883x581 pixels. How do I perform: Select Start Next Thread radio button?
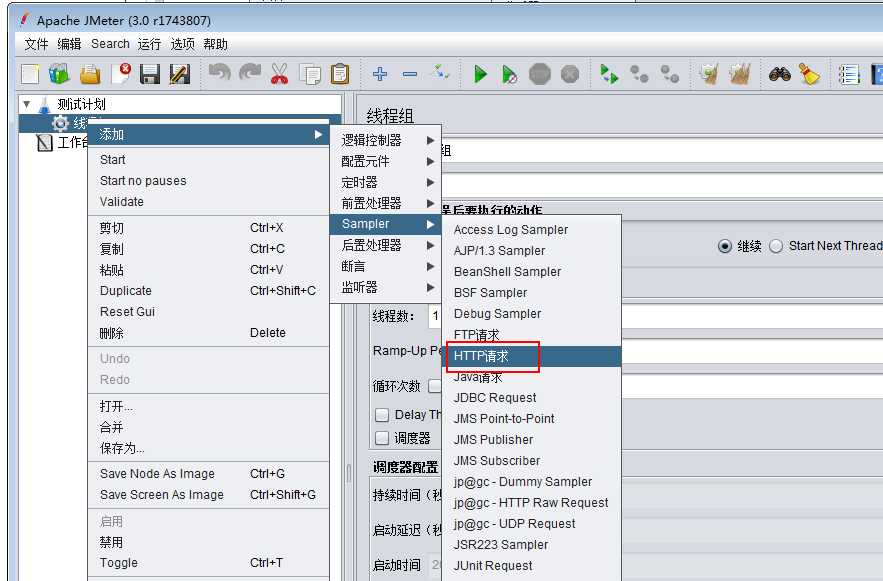pyautogui.click(x=776, y=246)
